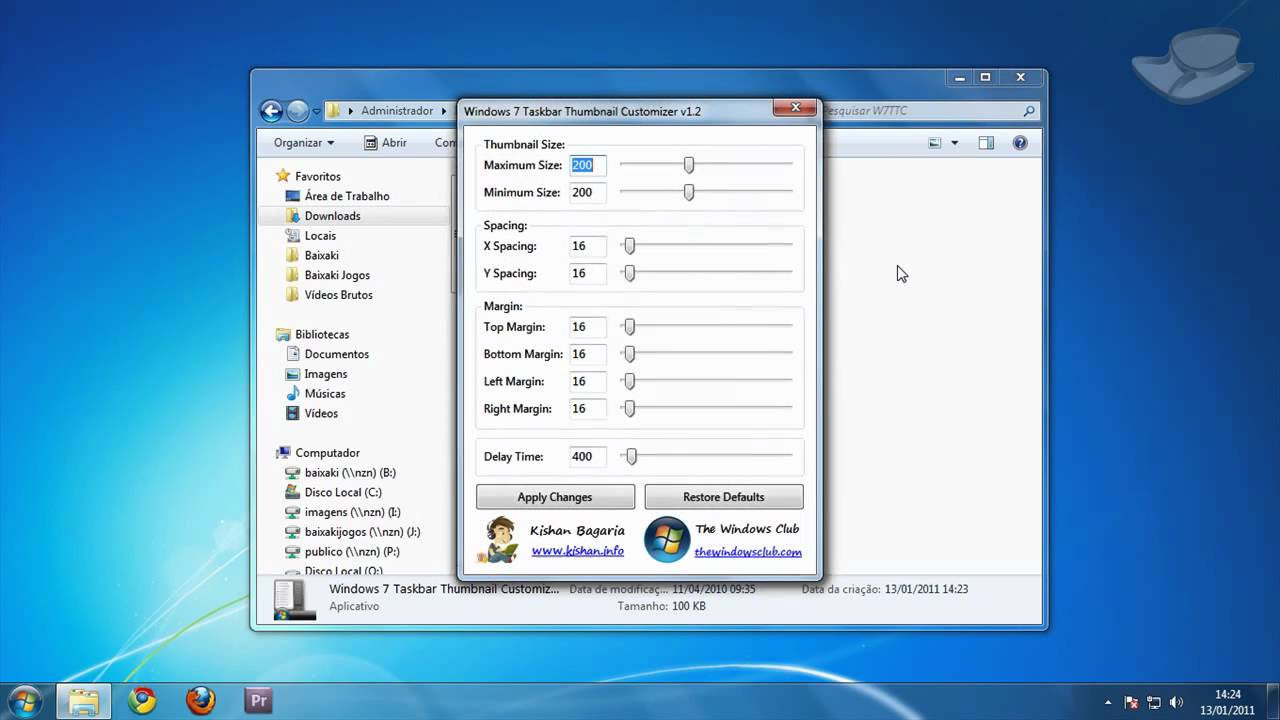Viewport: 1280px width, 720px height.
Task: Click the Maximum Size slider thumb
Action: click(x=689, y=165)
